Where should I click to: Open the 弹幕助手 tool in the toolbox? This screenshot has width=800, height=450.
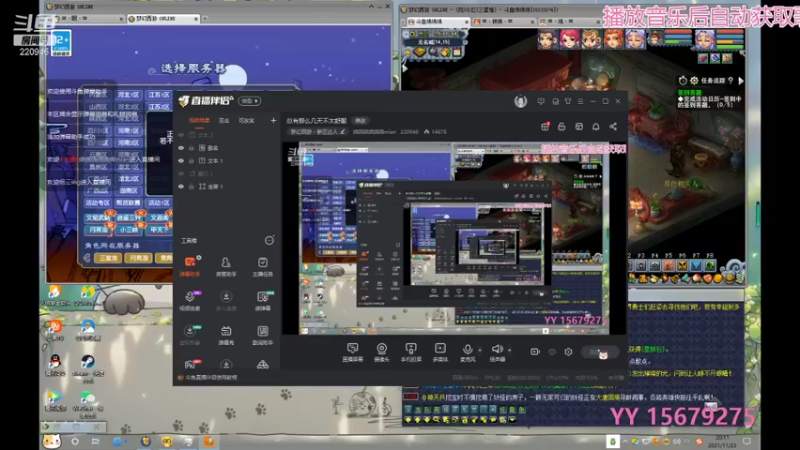click(190, 266)
